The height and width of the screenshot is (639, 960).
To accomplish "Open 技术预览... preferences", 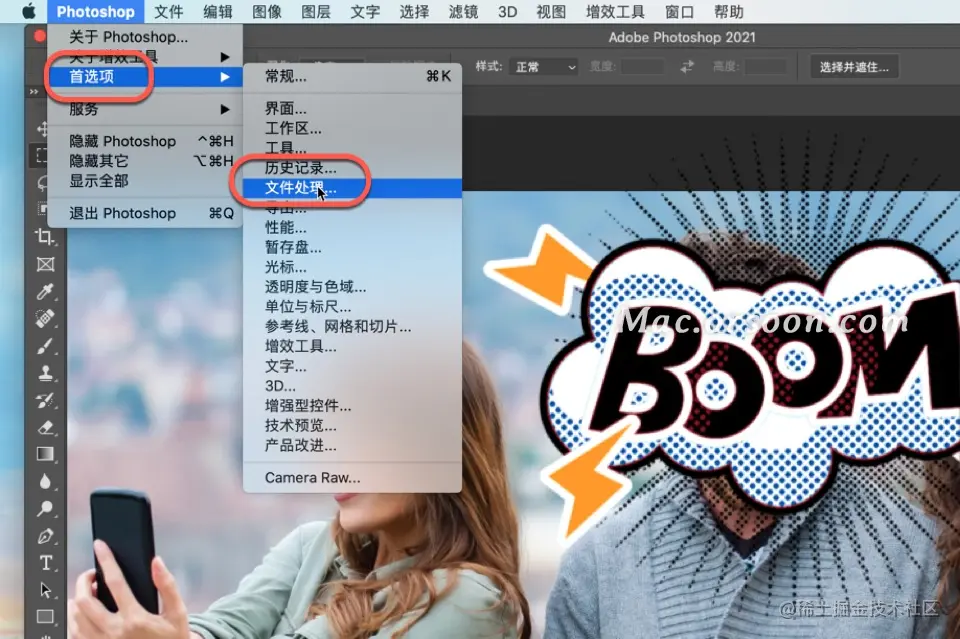I will (352, 425).
